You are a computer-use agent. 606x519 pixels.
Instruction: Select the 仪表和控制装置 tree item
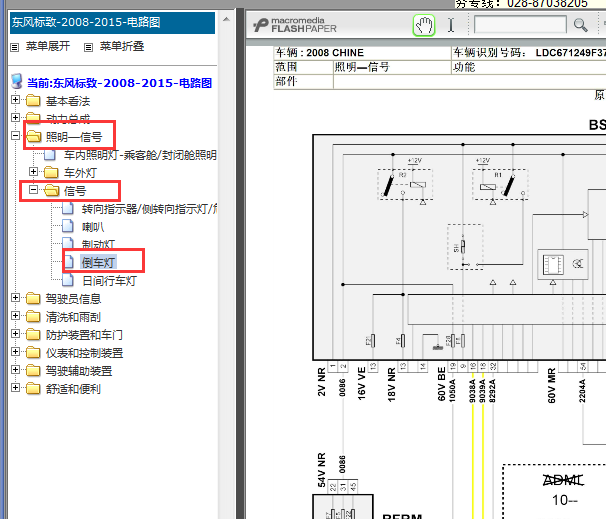[84, 353]
